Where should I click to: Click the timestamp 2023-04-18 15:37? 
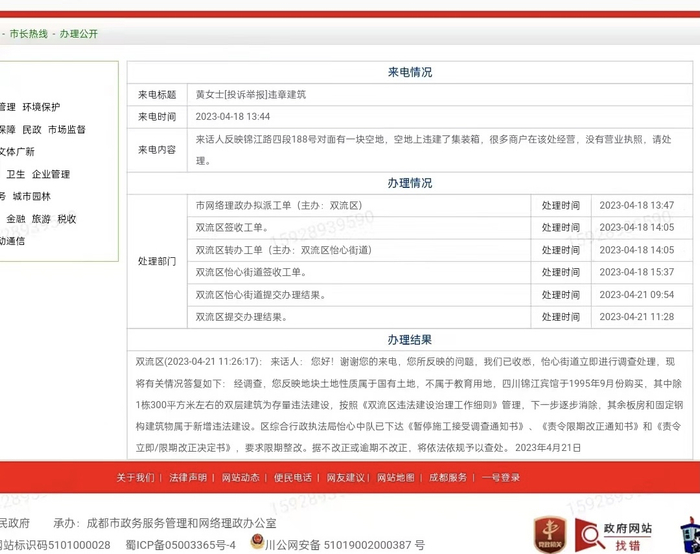click(637, 272)
